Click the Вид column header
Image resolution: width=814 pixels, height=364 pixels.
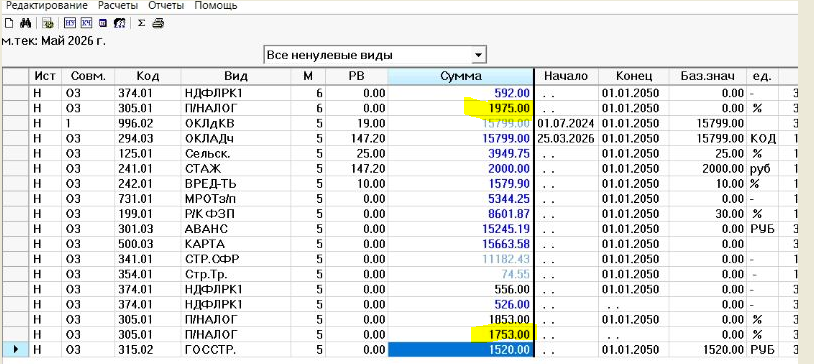[236, 76]
